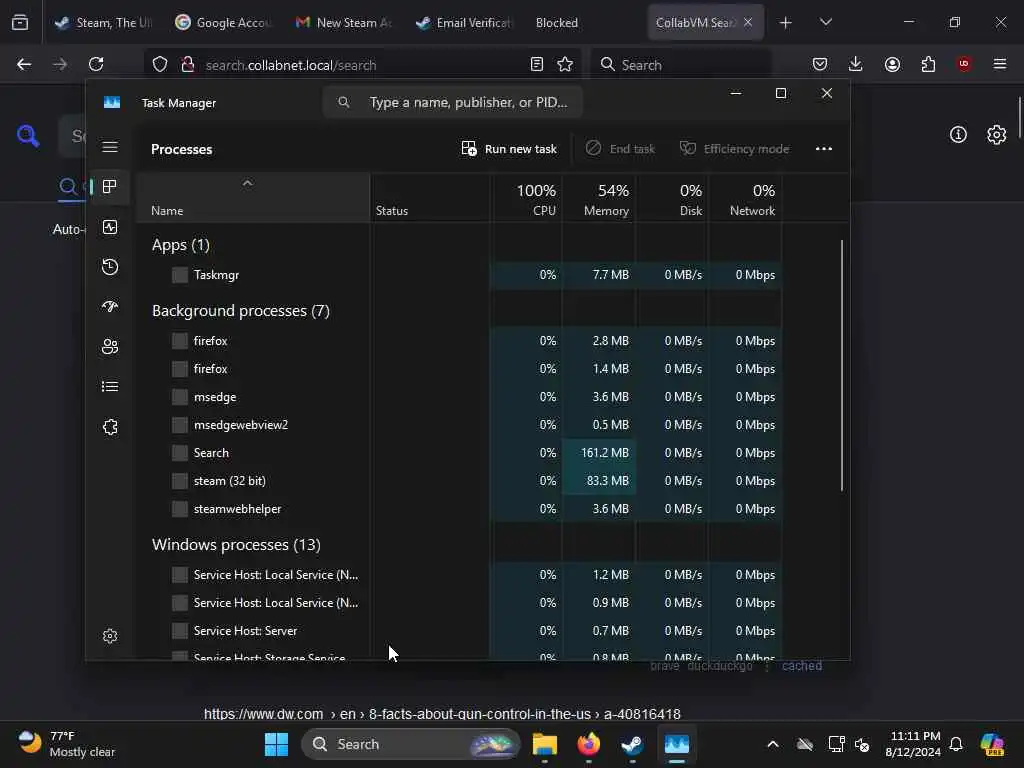Image resolution: width=1024 pixels, height=768 pixels.
Task: Select the Taskmgr process row
Action: tap(460, 275)
